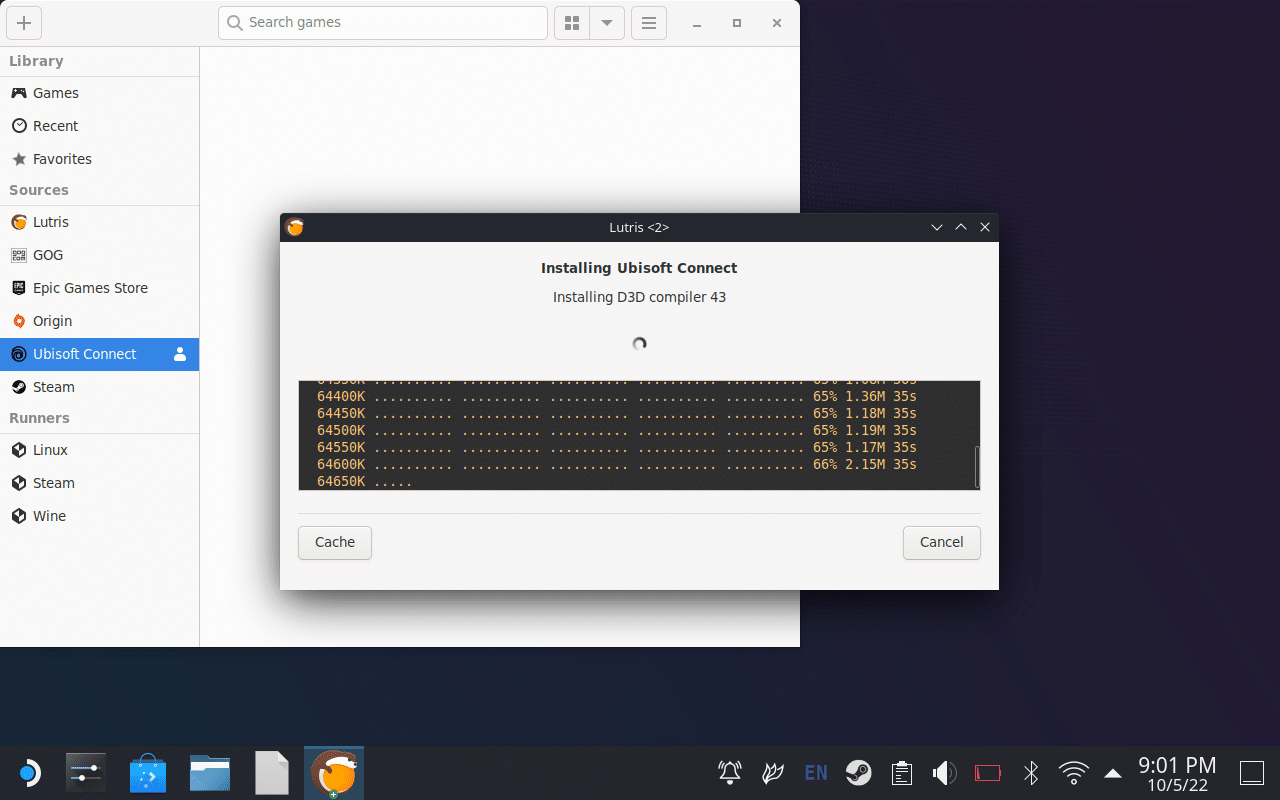Switch to grid view icon
The image size is (1280, 800).
coord(572,23)
